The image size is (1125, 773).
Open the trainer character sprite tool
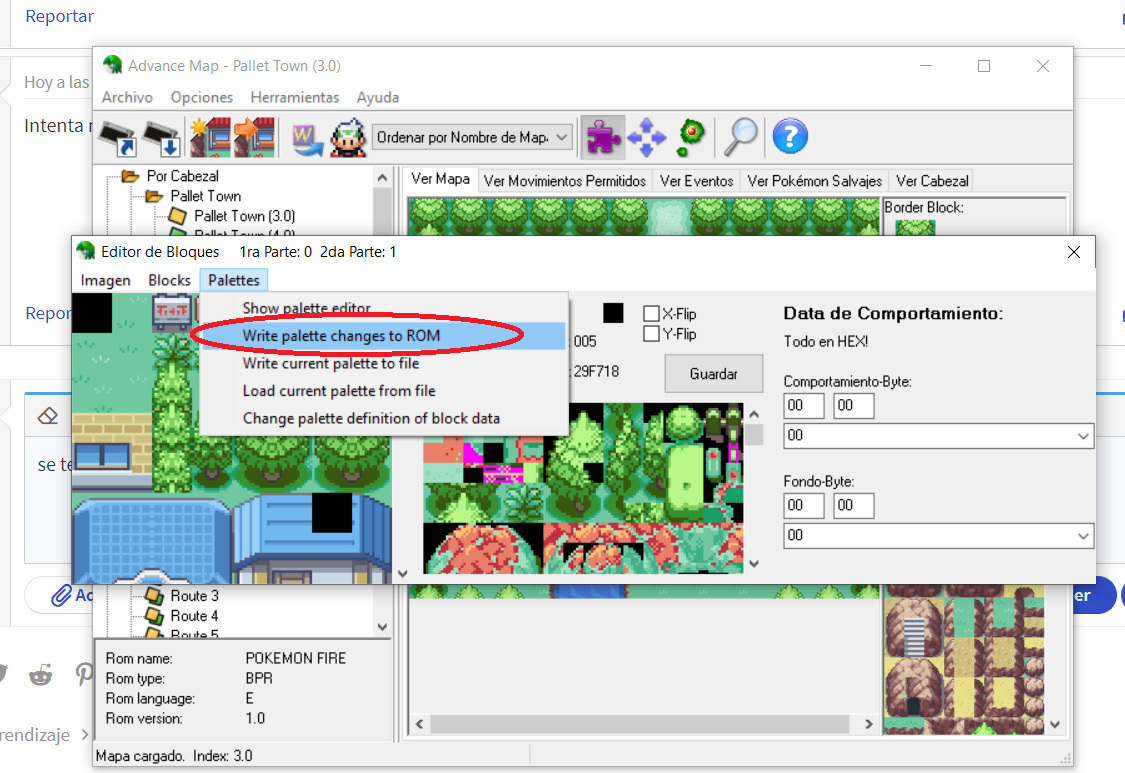coord(347,137)
